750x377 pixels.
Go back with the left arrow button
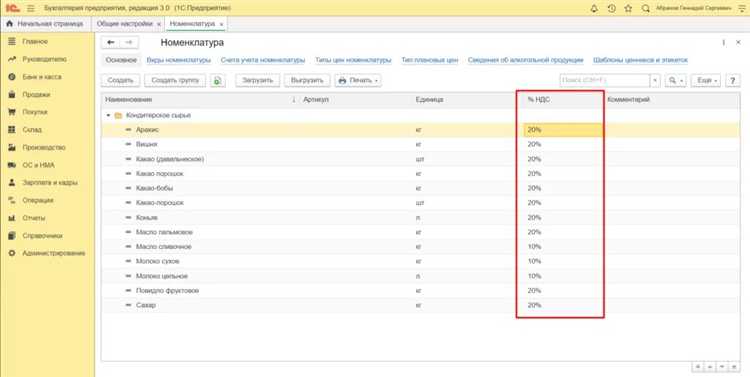tap(111, 43)
